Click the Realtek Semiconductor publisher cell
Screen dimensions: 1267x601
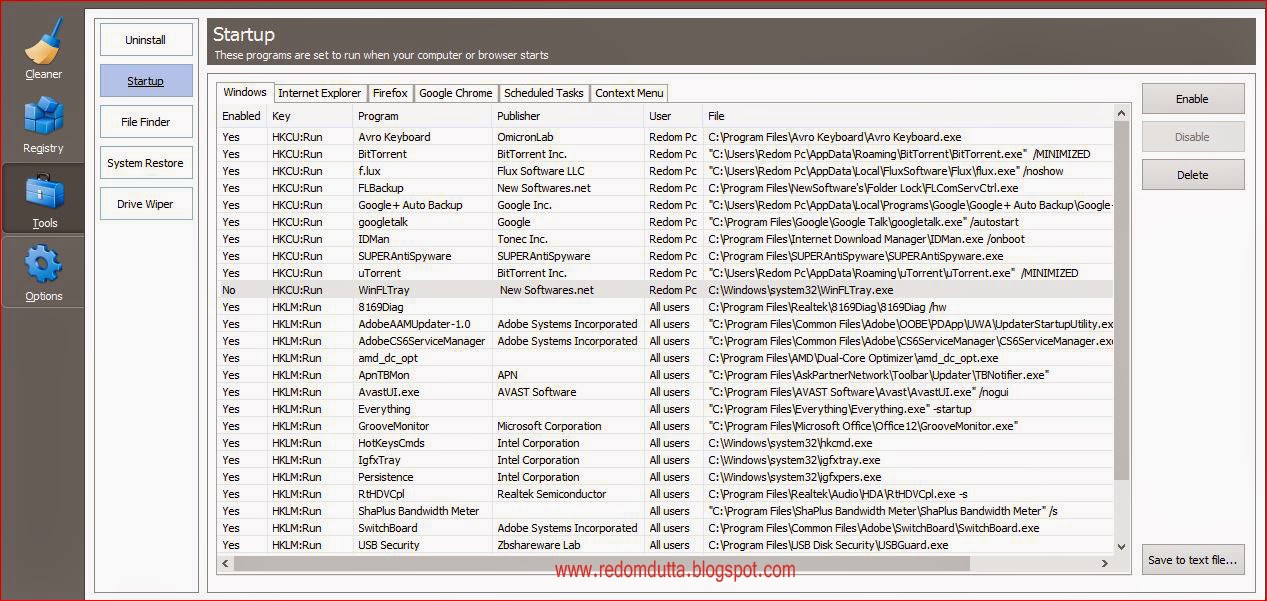click(552, 494)
